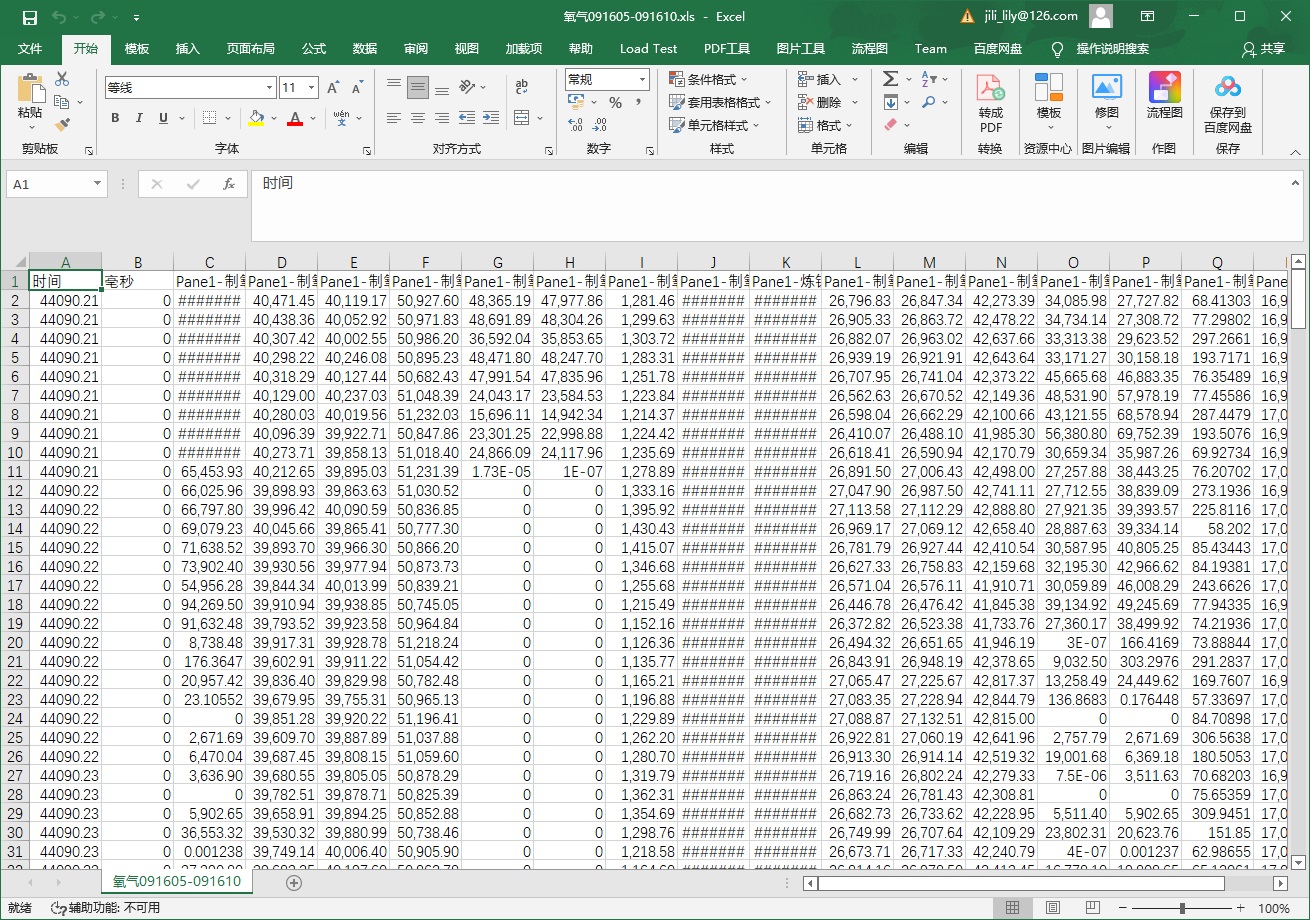Screen dimensions: 1310x920
Task: Add a new sheet with plus icon
Action: (294, 883)
